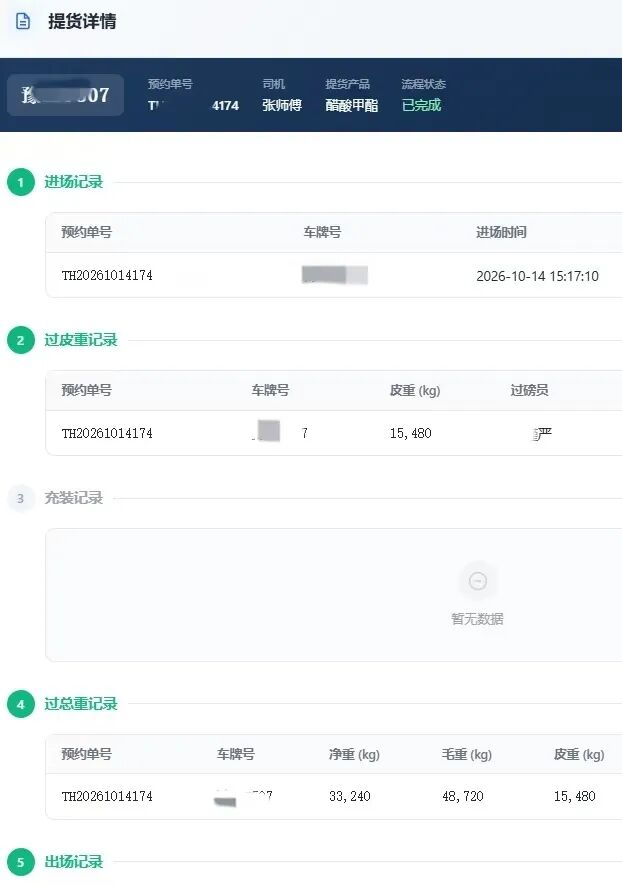This screenshot has width=622, height=886.
Task: Click the 流程状态 label in header
Action: [x=423, y=84]
